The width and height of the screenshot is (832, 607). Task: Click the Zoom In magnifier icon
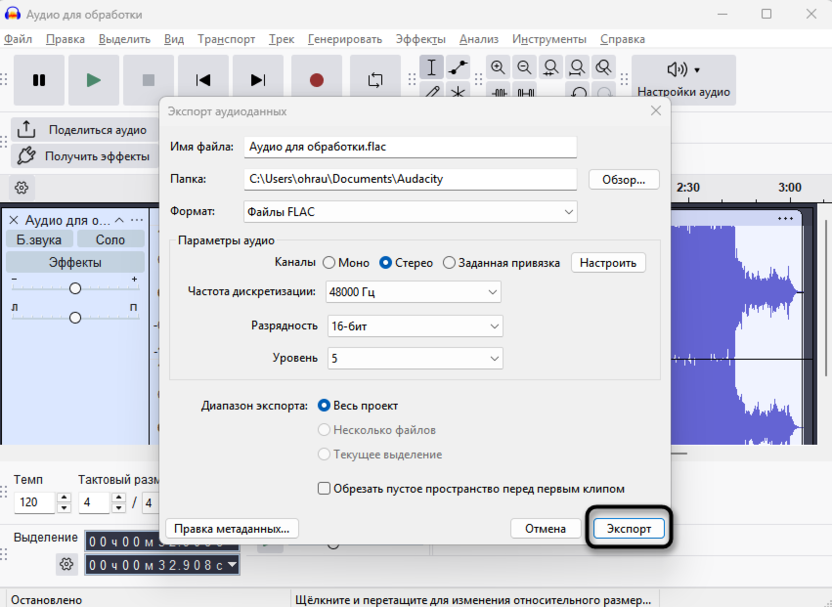498,68
